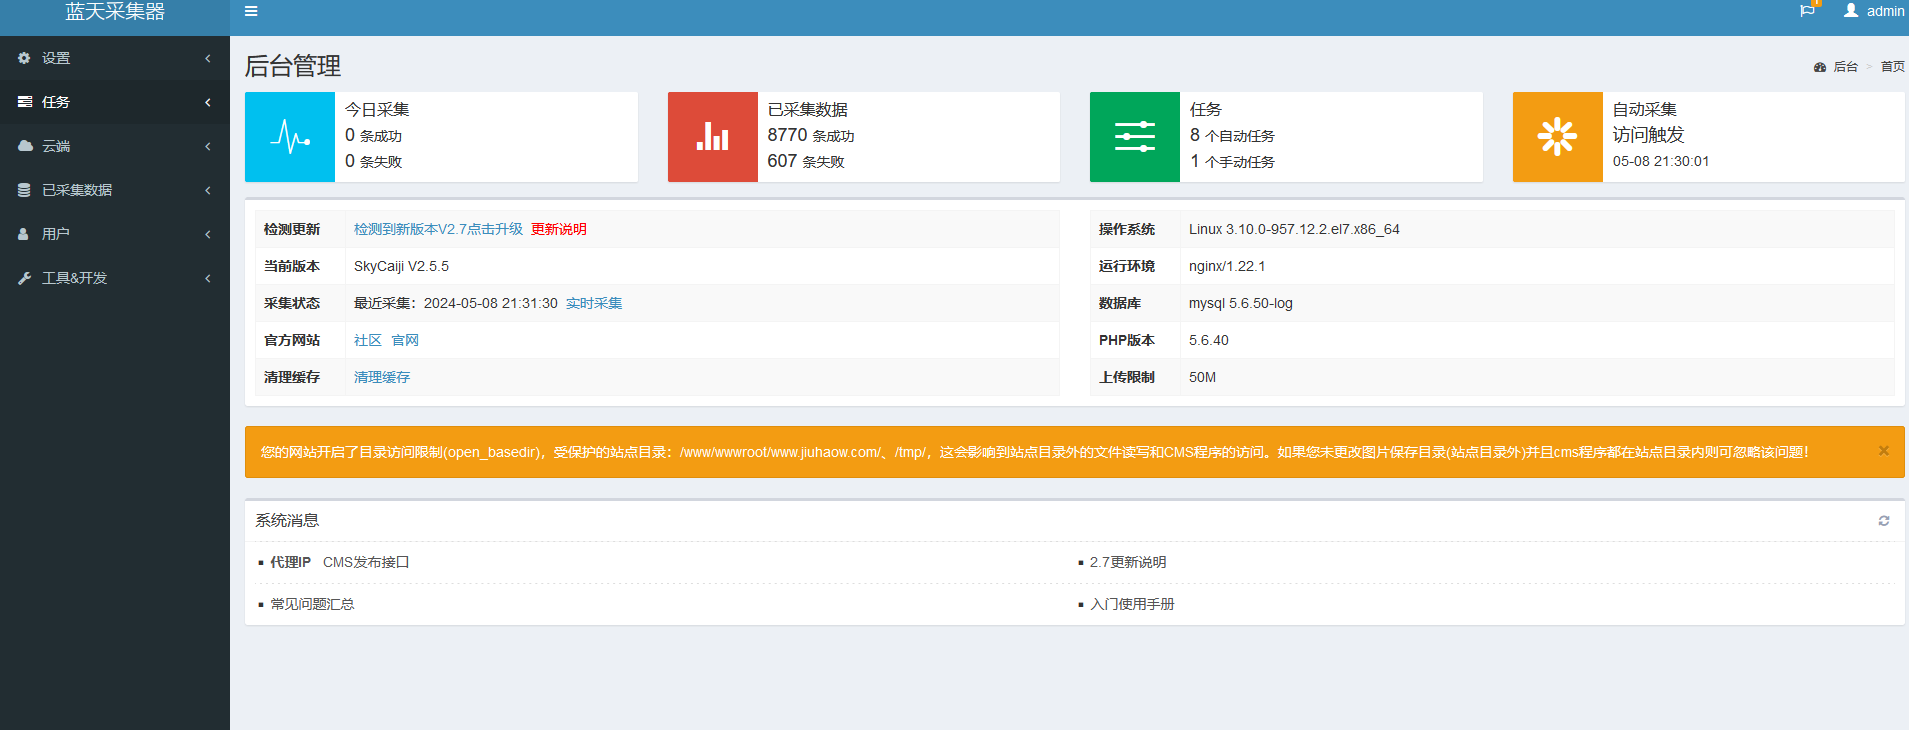The width and height of the screenshot is (1909, 730).
Task: Dismiss the orange open_basedir warning
Action: pyautogui.click(x=1884, y=451)
